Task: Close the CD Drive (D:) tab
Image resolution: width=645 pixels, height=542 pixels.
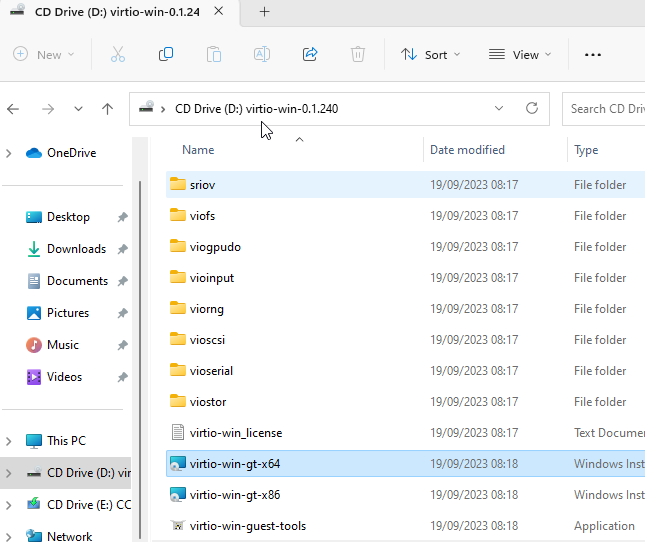Action: [219, 11]
